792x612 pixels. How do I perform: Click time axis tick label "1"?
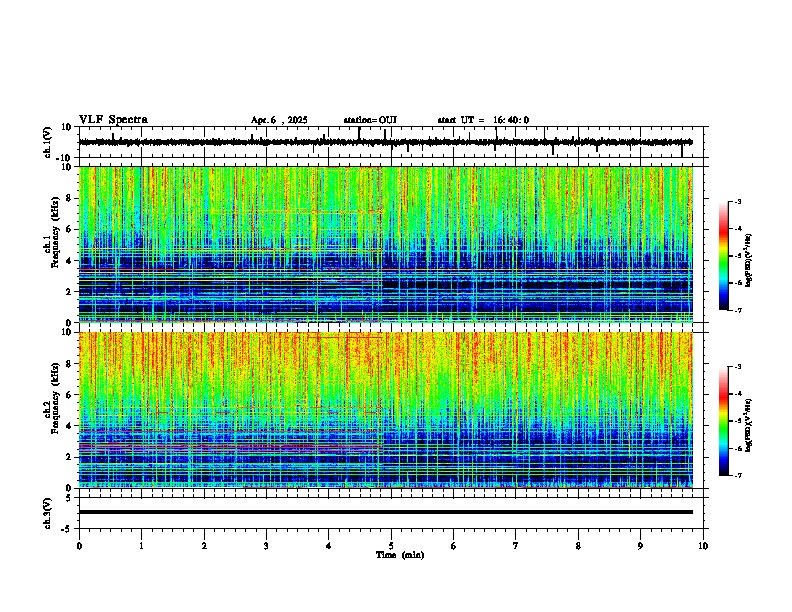[x=141, y=546]
